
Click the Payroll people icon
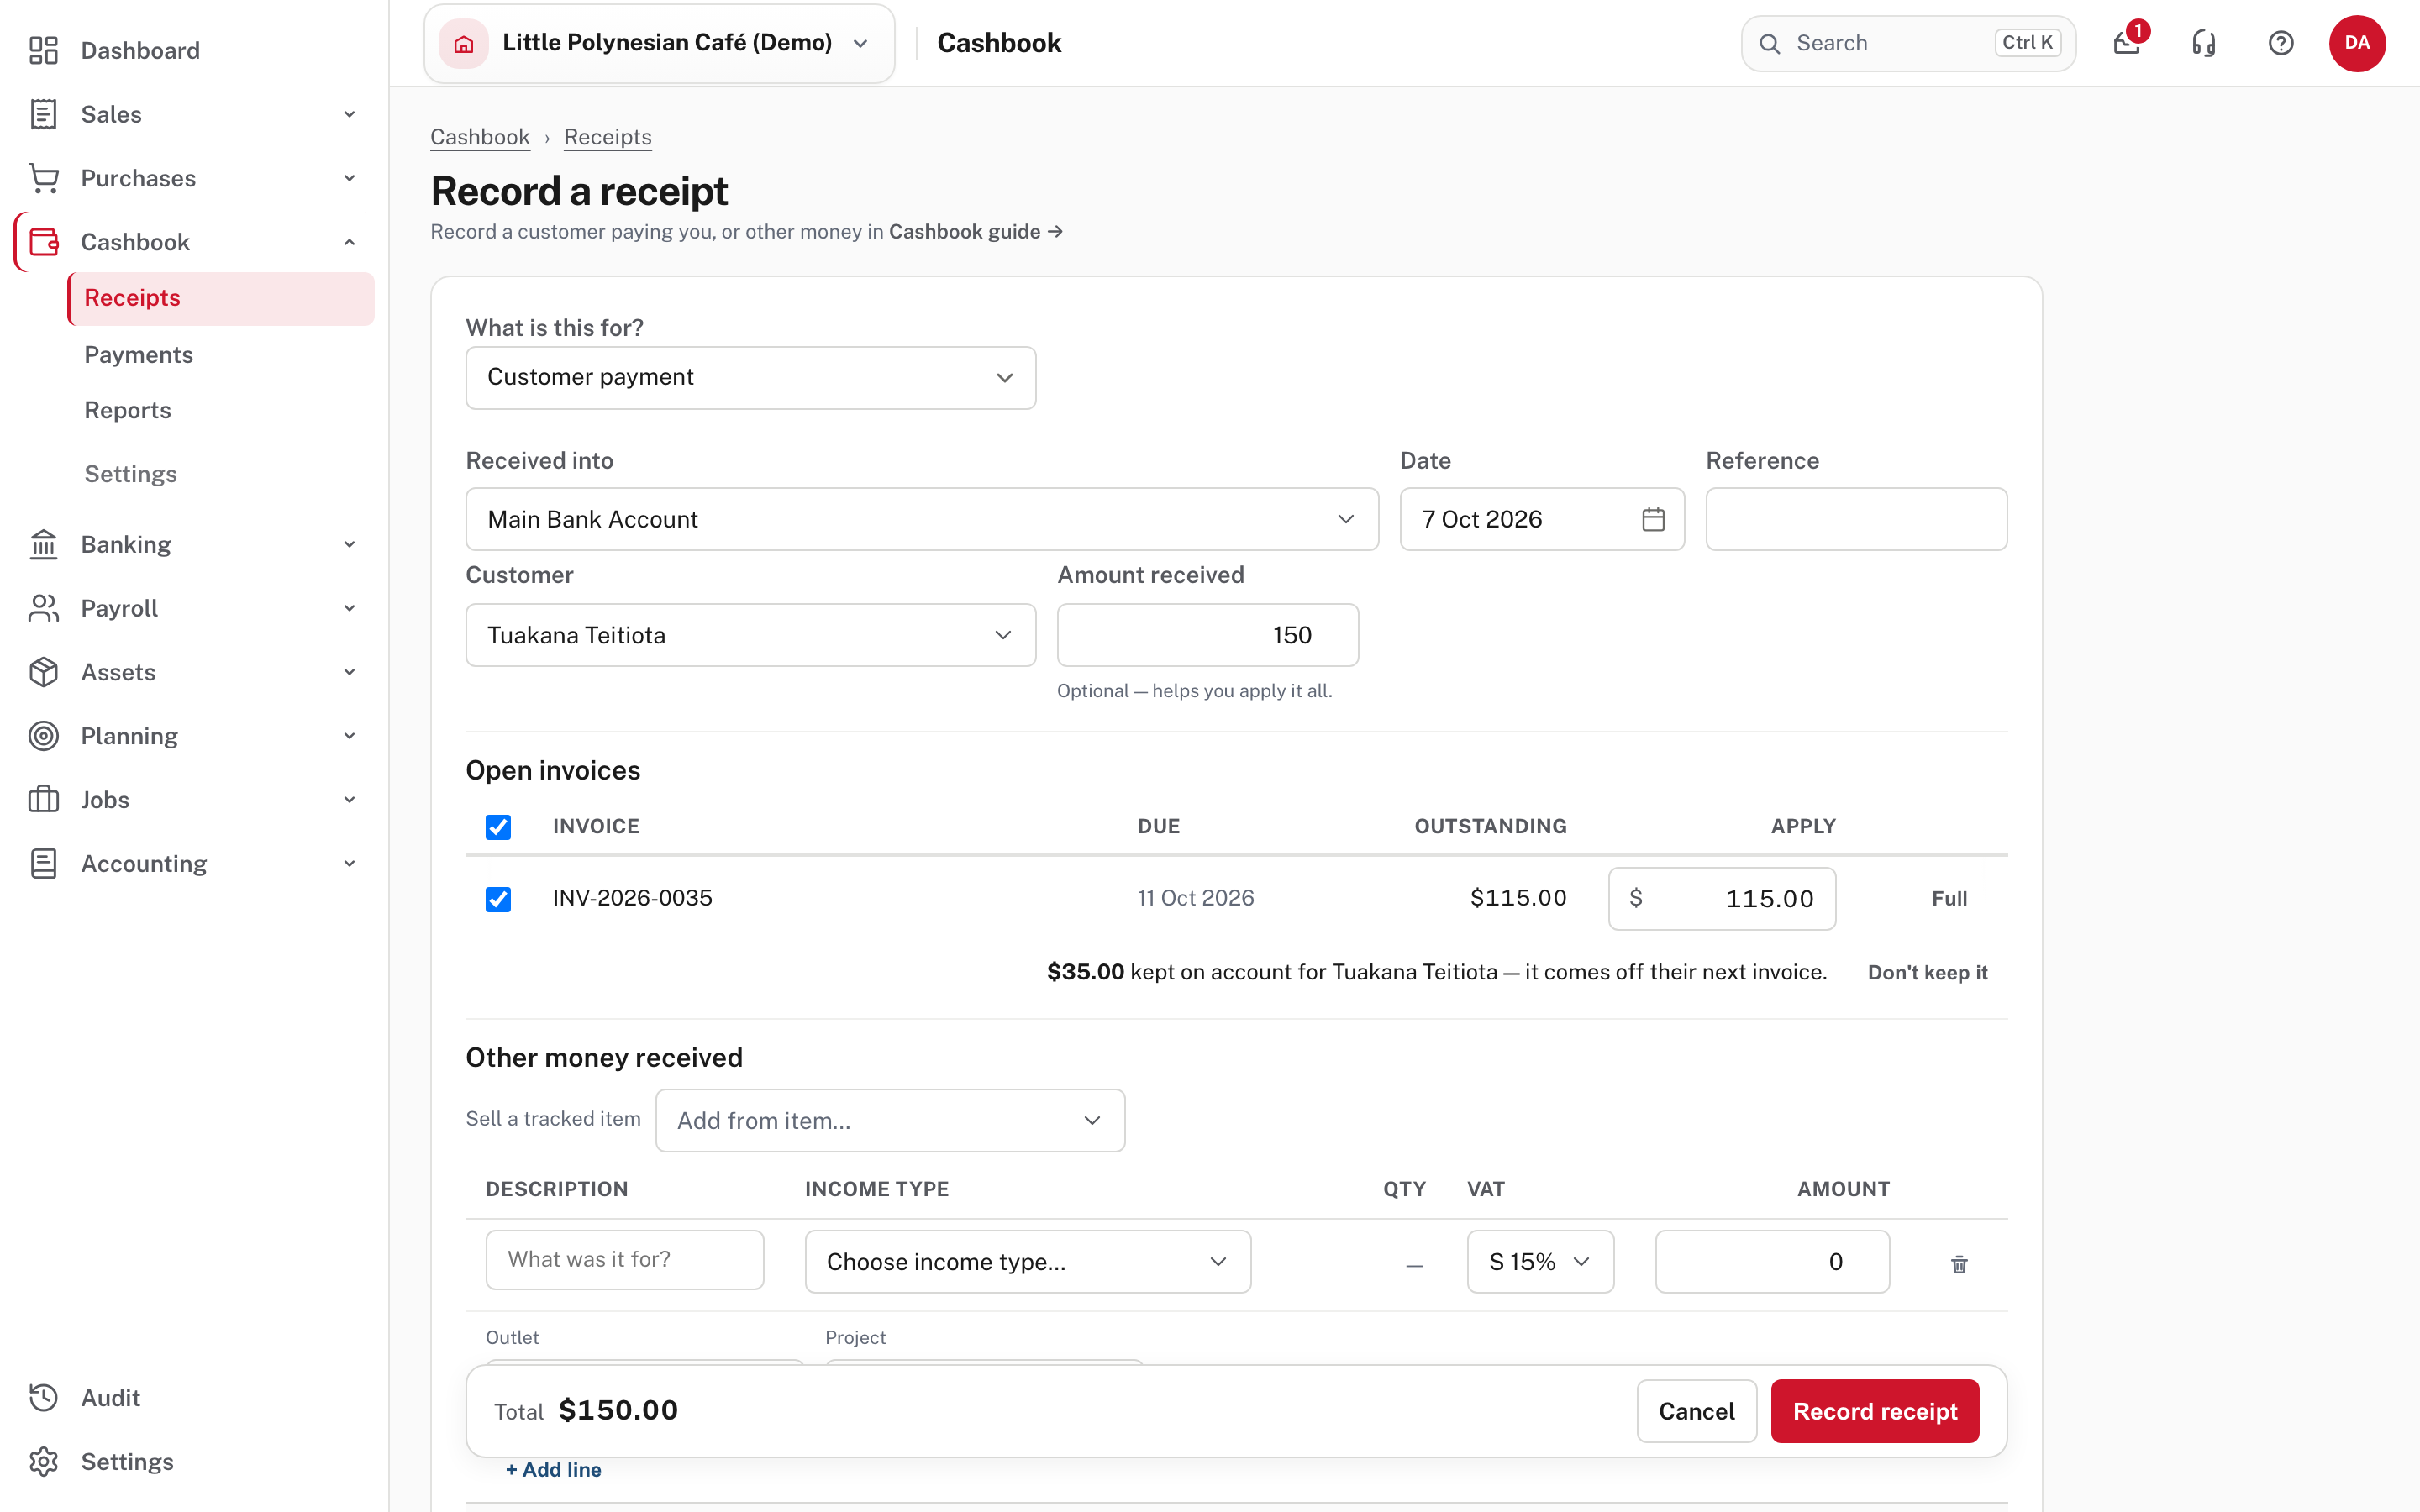pyautogui.click(x=43, y=608)
